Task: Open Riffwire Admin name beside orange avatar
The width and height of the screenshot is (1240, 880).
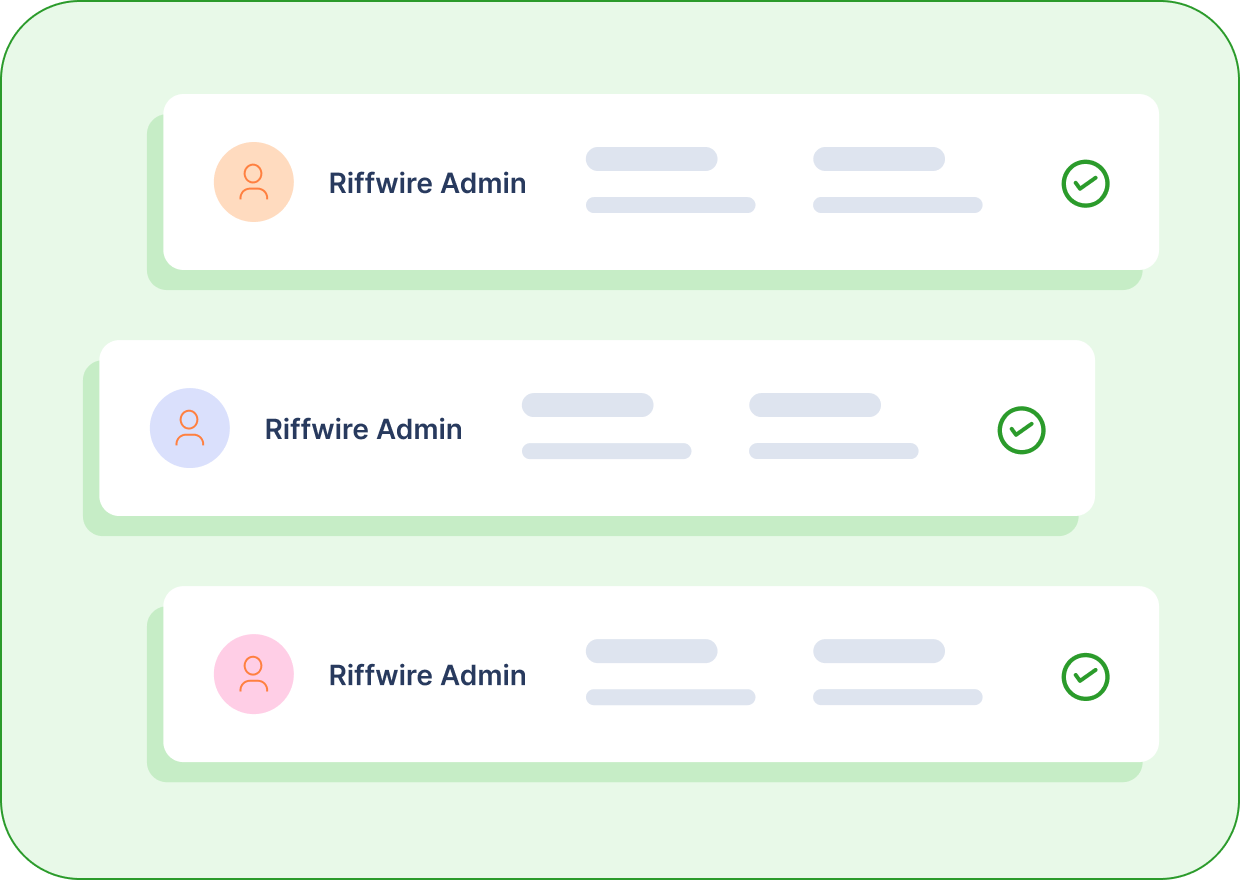Action: [428, 184]
